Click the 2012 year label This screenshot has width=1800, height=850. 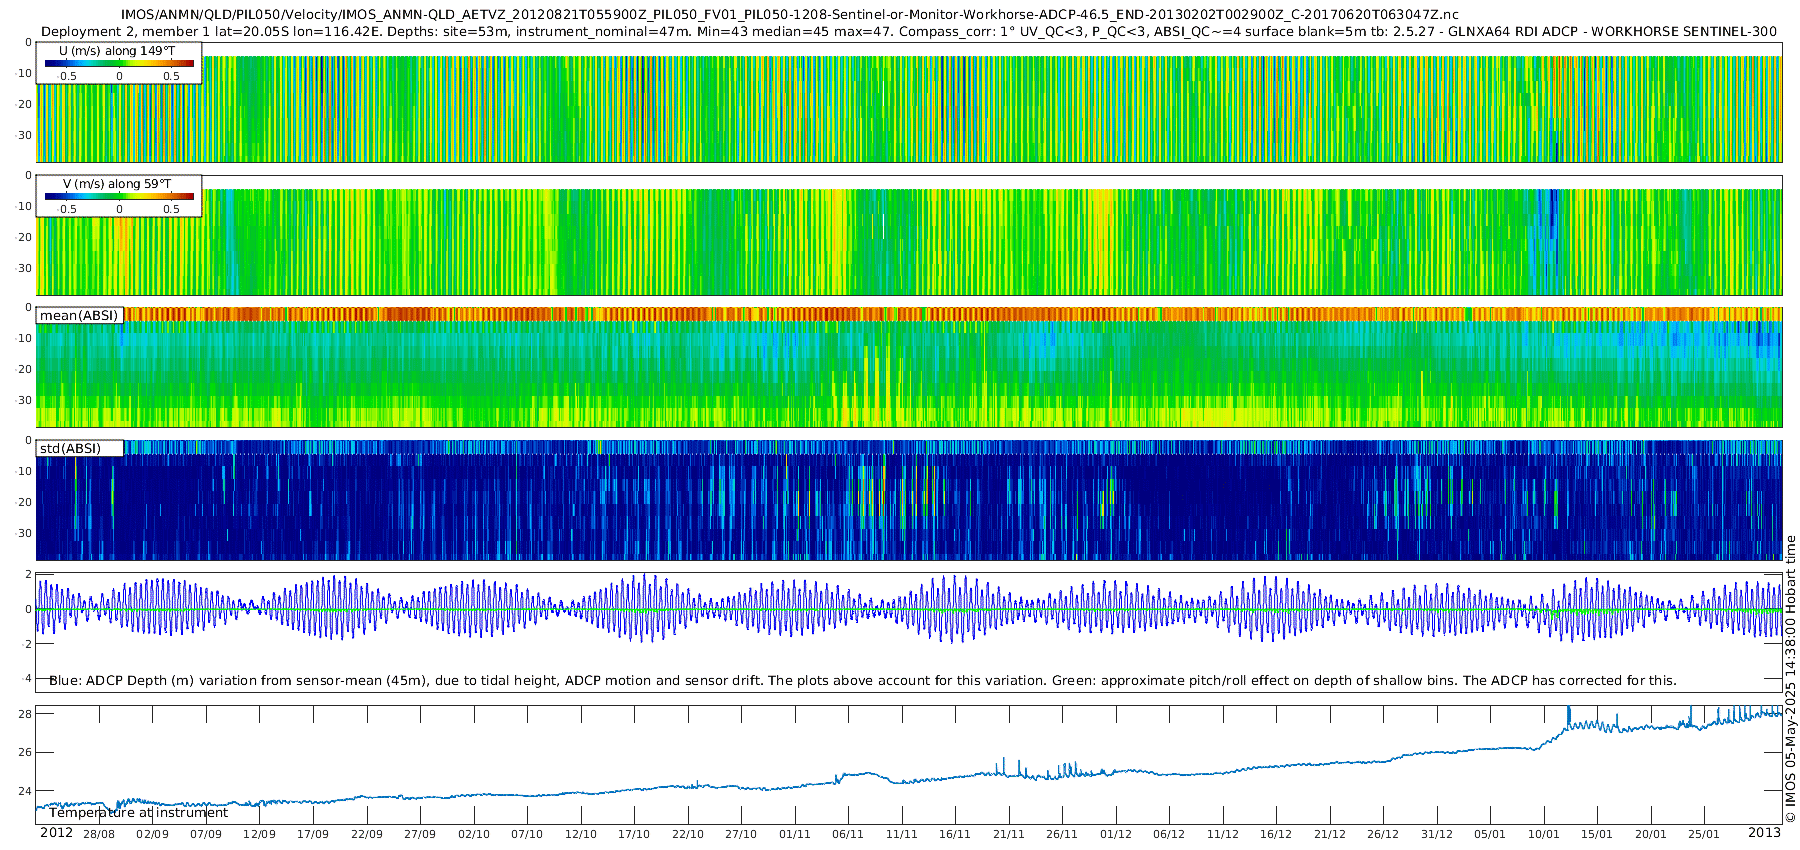(56, 833)
